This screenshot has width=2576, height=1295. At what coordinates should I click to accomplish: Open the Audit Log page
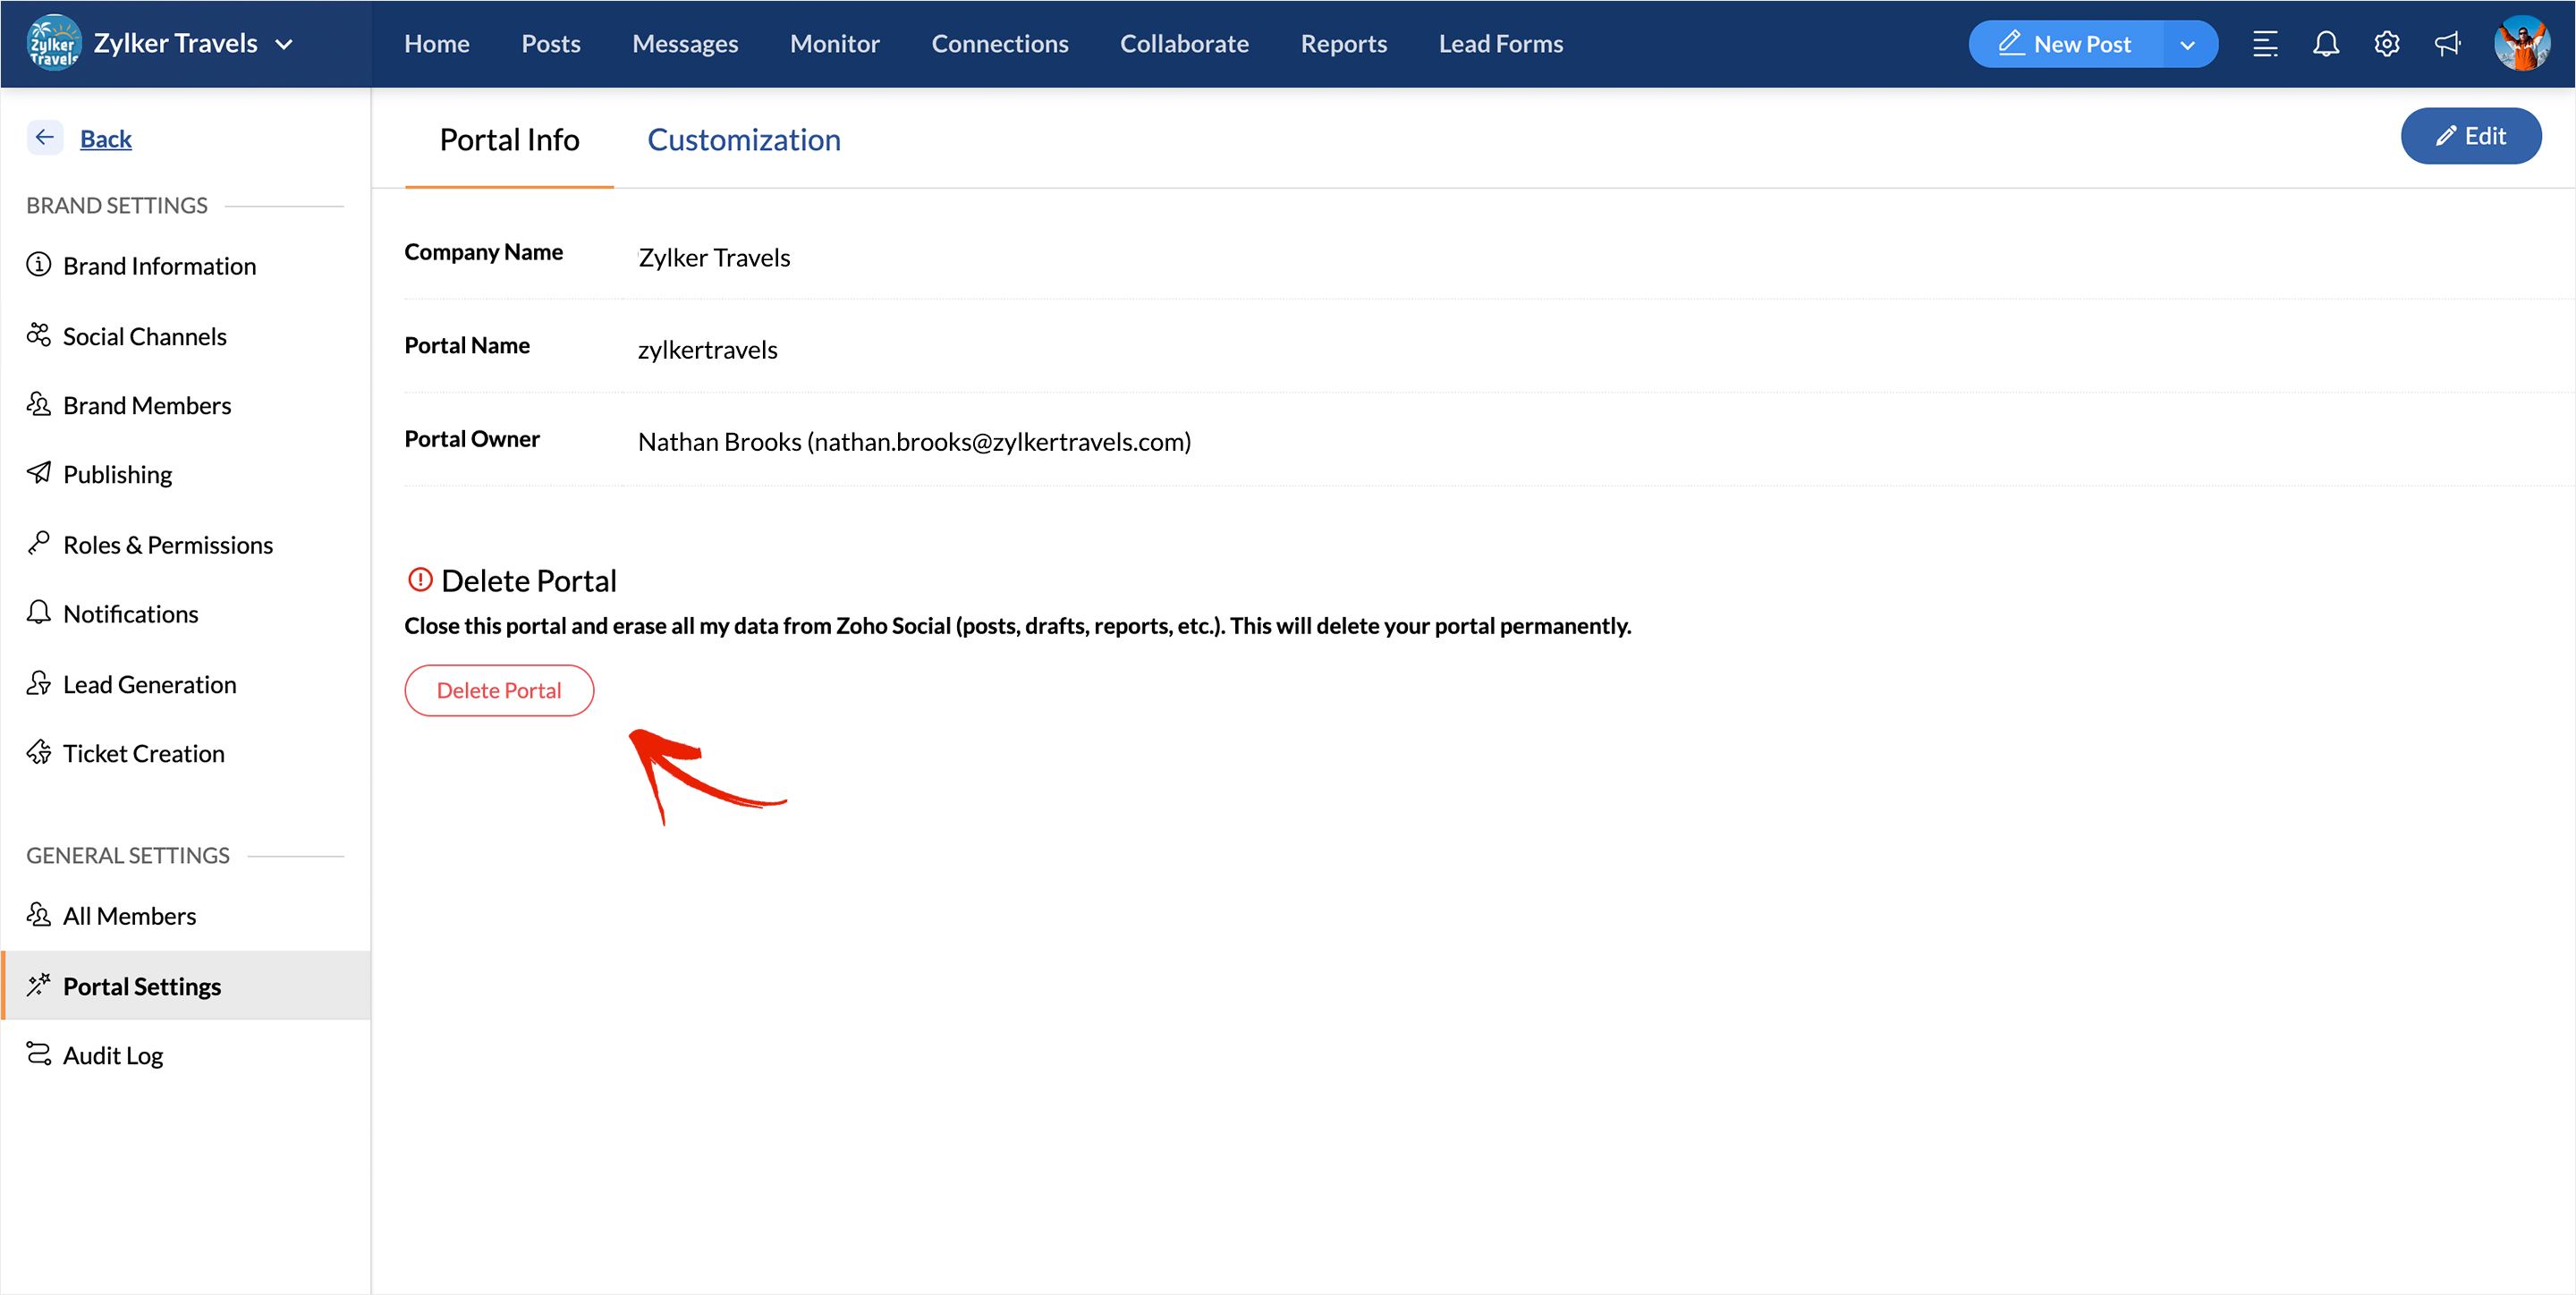pos(112,1056)
